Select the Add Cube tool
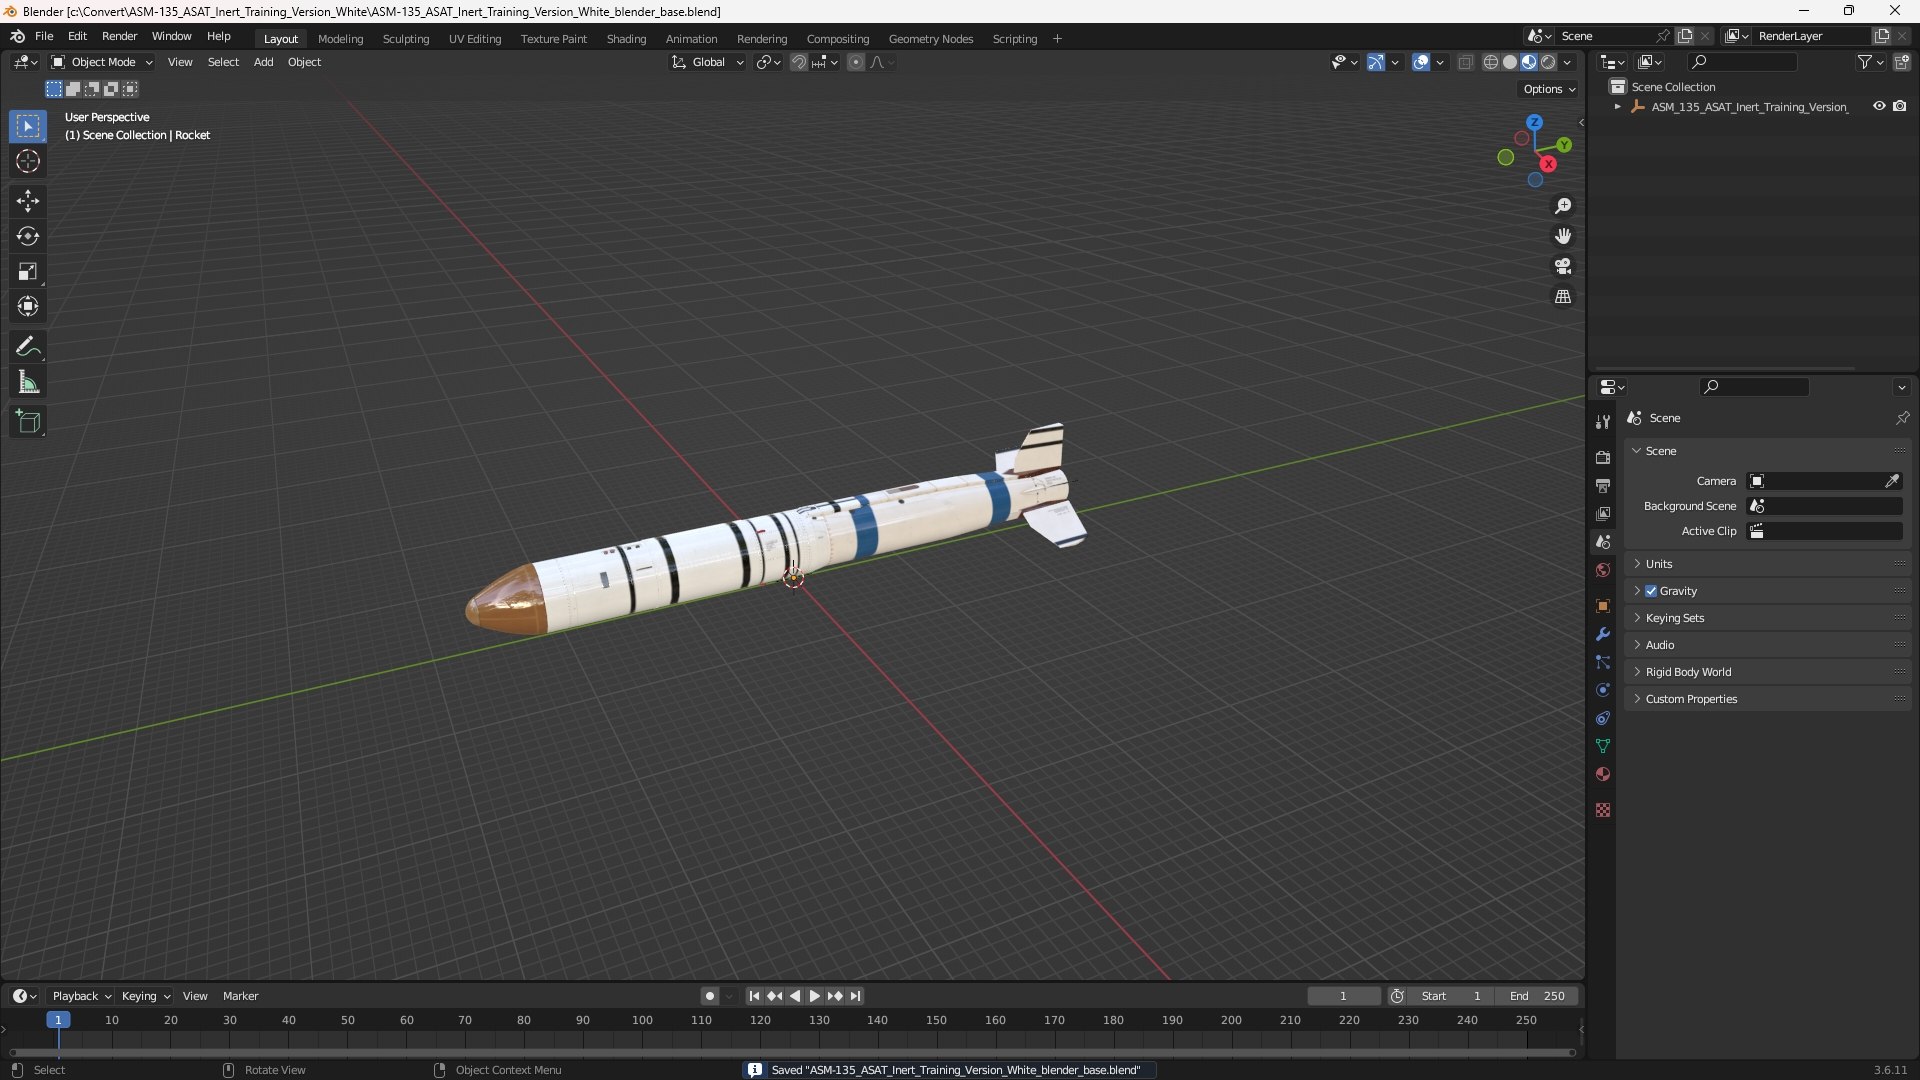Viewport: 1920px width, 1080px height. pos(28,422)
